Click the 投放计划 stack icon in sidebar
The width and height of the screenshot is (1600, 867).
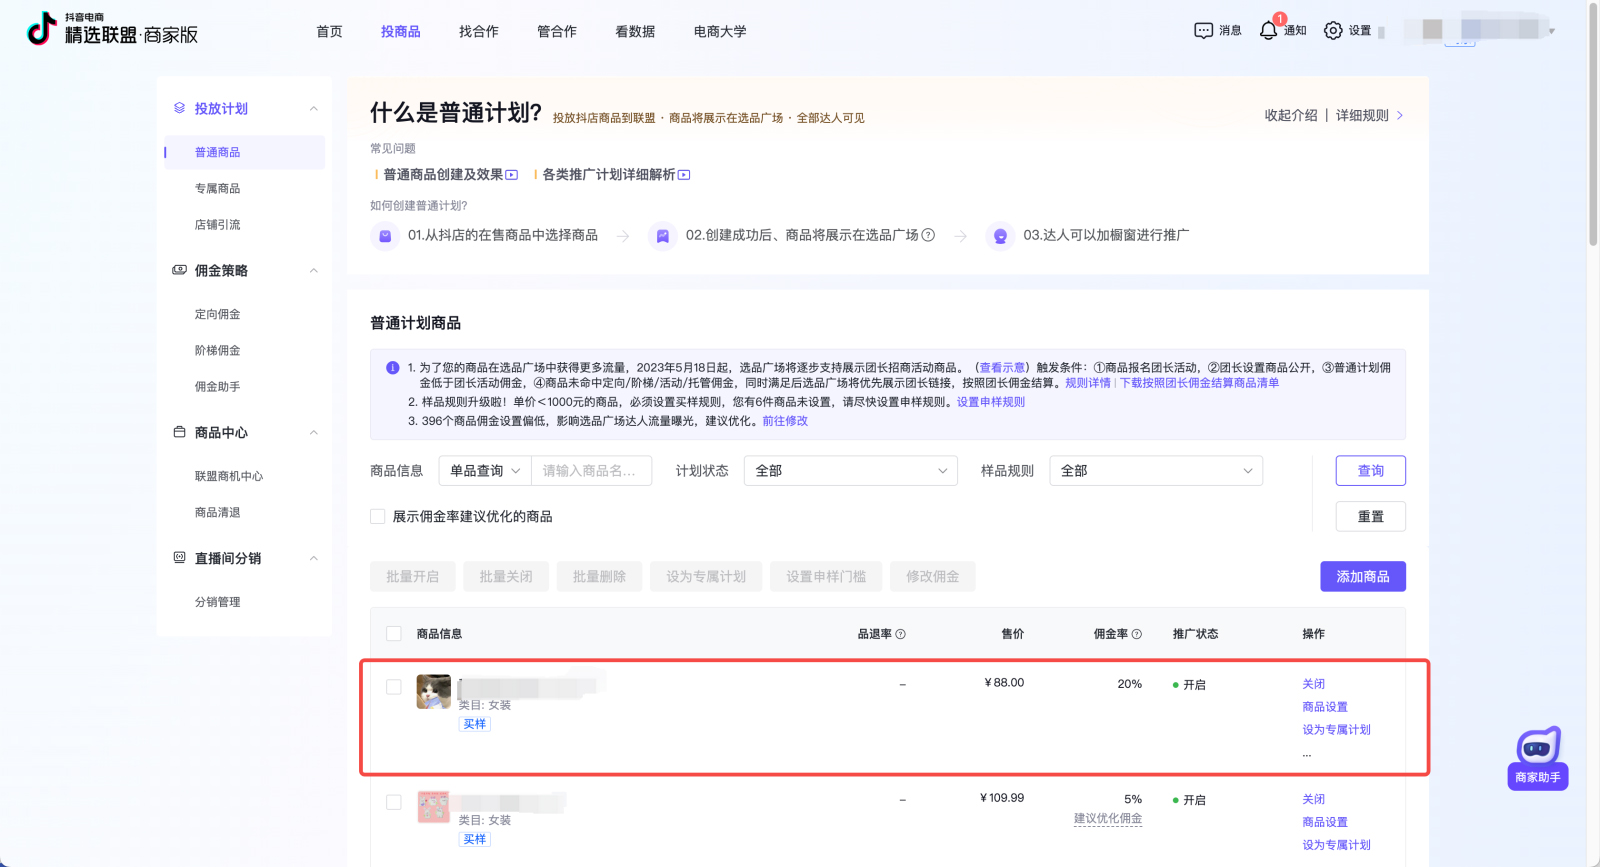click(x=180, y=108)
